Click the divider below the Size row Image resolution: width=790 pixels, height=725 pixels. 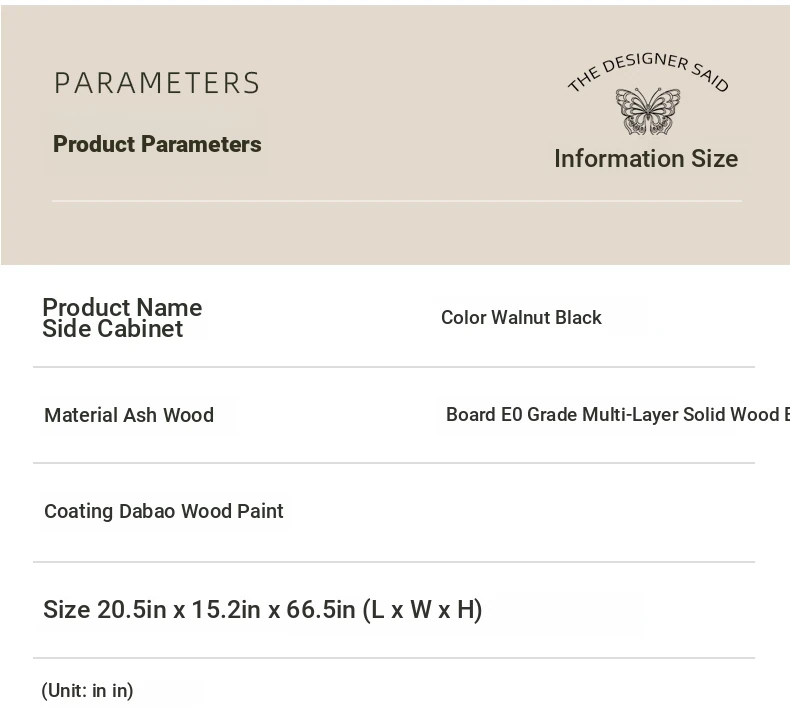click(394, 658)
